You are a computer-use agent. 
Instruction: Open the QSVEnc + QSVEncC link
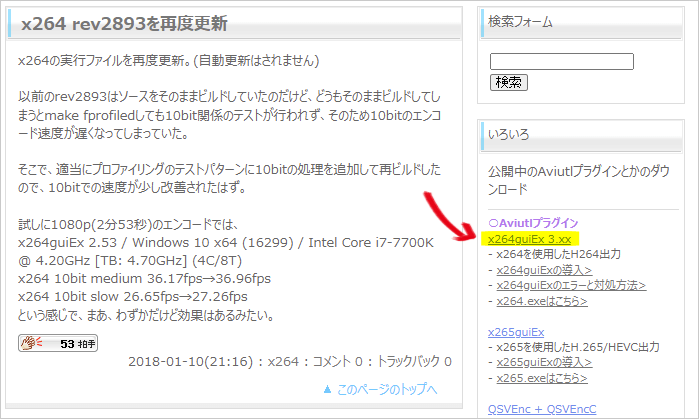pos(542,409)
